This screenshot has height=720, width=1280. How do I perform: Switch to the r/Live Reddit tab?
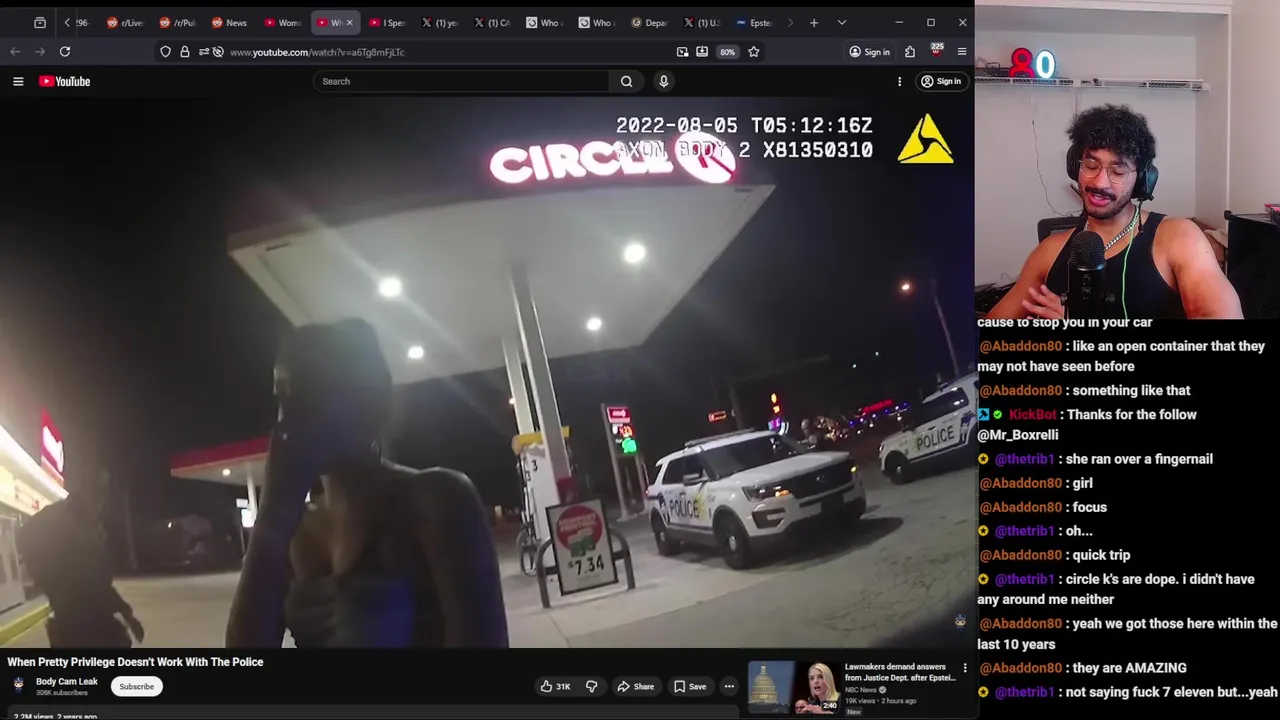124,22
